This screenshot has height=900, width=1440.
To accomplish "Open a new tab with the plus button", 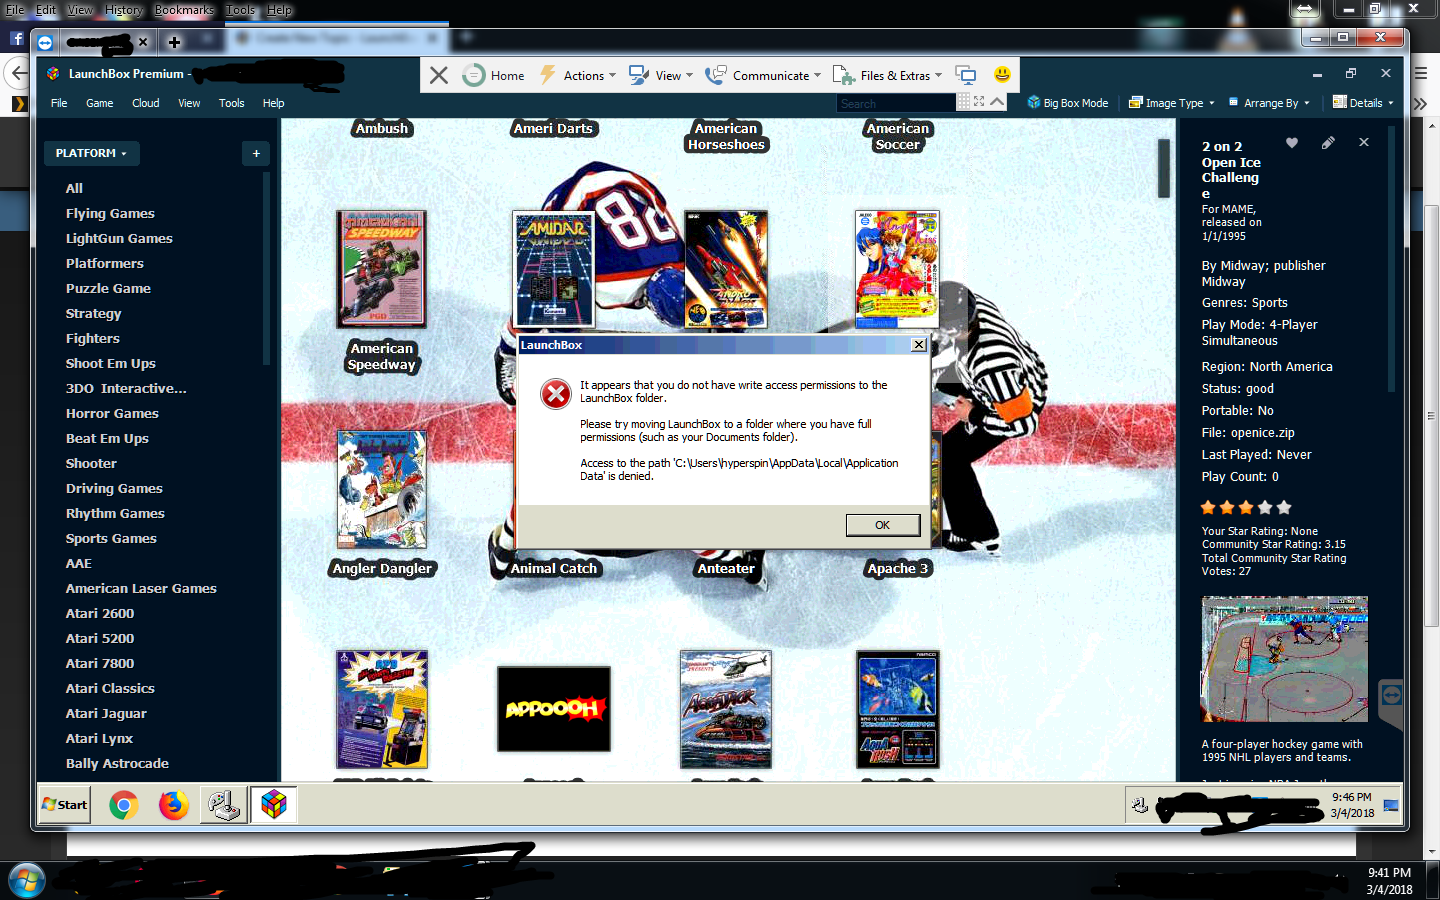I will pyautogui.click(x=174, y=42).
